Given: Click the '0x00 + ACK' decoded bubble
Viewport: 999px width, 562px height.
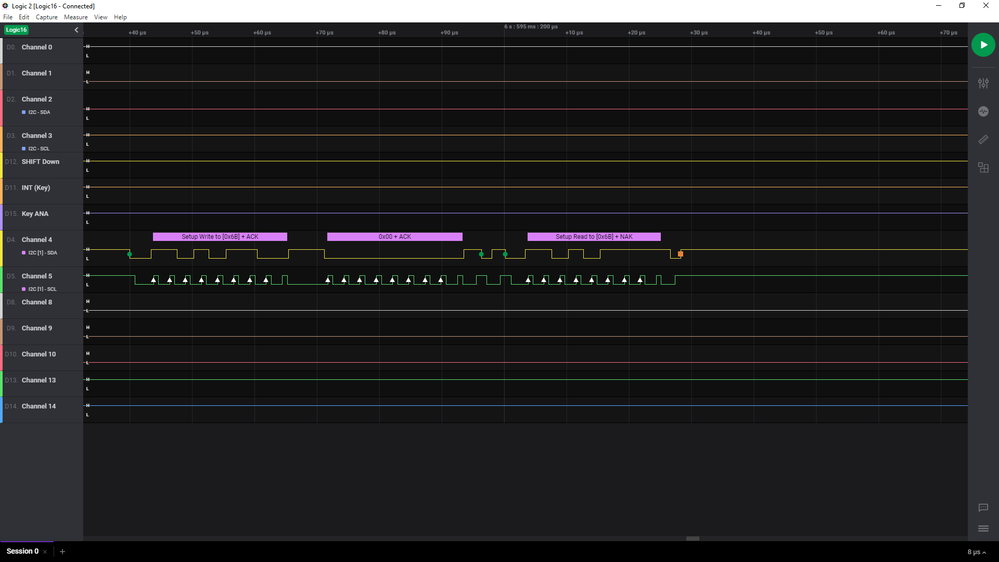Looking at the screenshot, I should (x=395, y=236).
